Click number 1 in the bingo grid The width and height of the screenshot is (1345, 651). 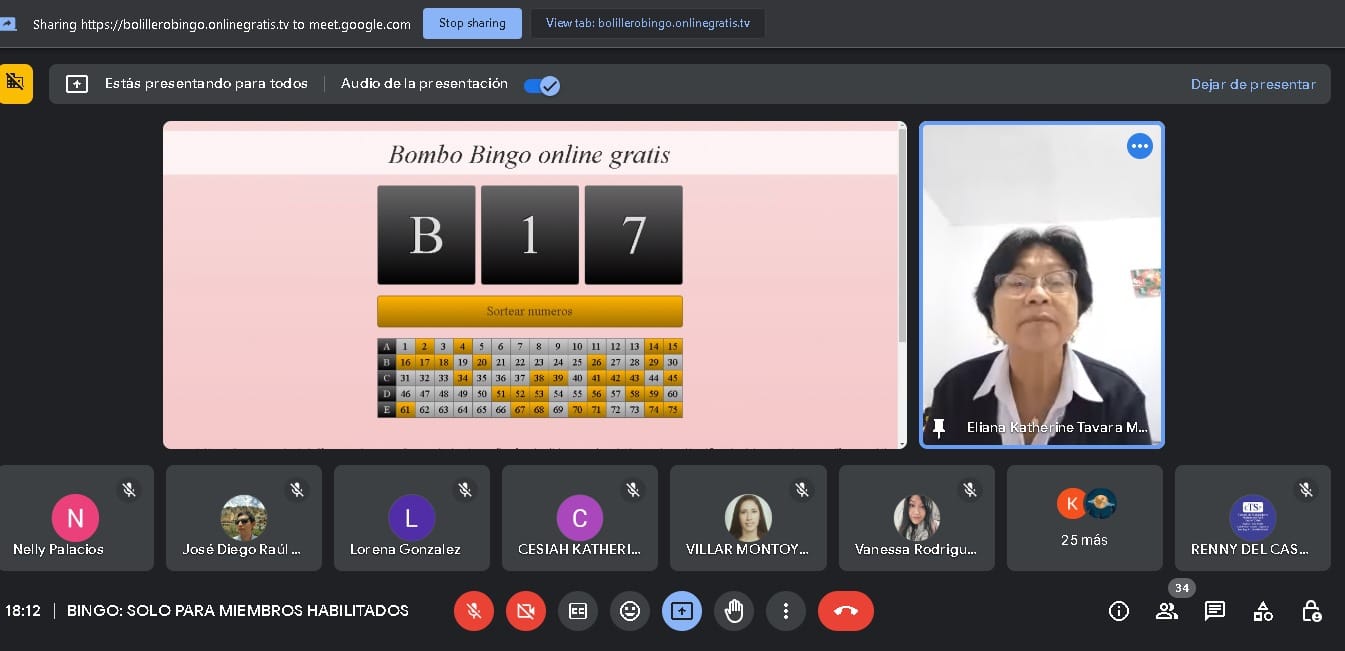pos(405,347)
